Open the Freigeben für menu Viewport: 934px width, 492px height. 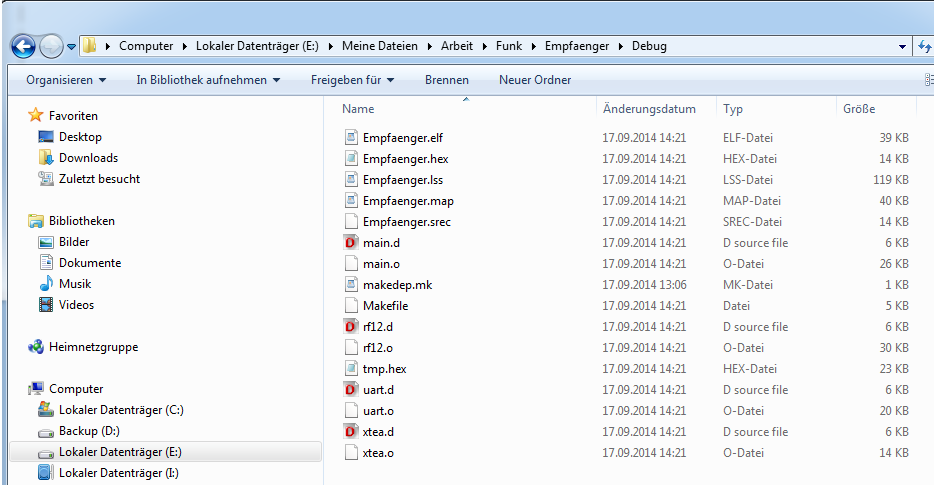click(x=352, y=80)
